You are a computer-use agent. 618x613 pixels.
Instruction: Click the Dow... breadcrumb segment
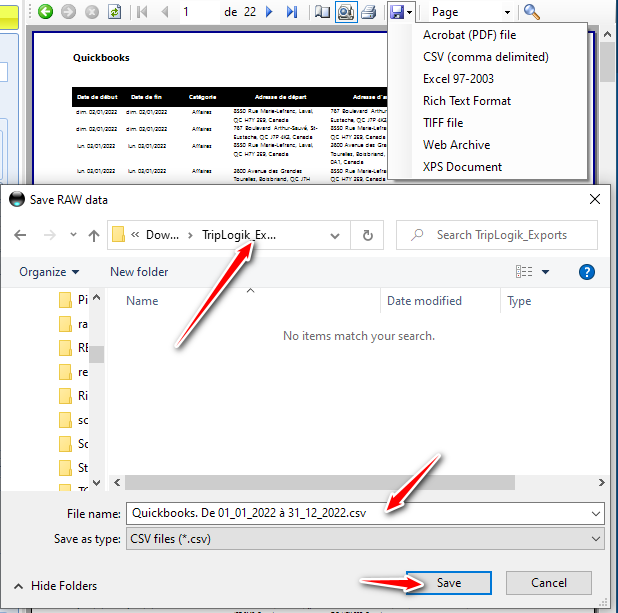coord(162,235)
